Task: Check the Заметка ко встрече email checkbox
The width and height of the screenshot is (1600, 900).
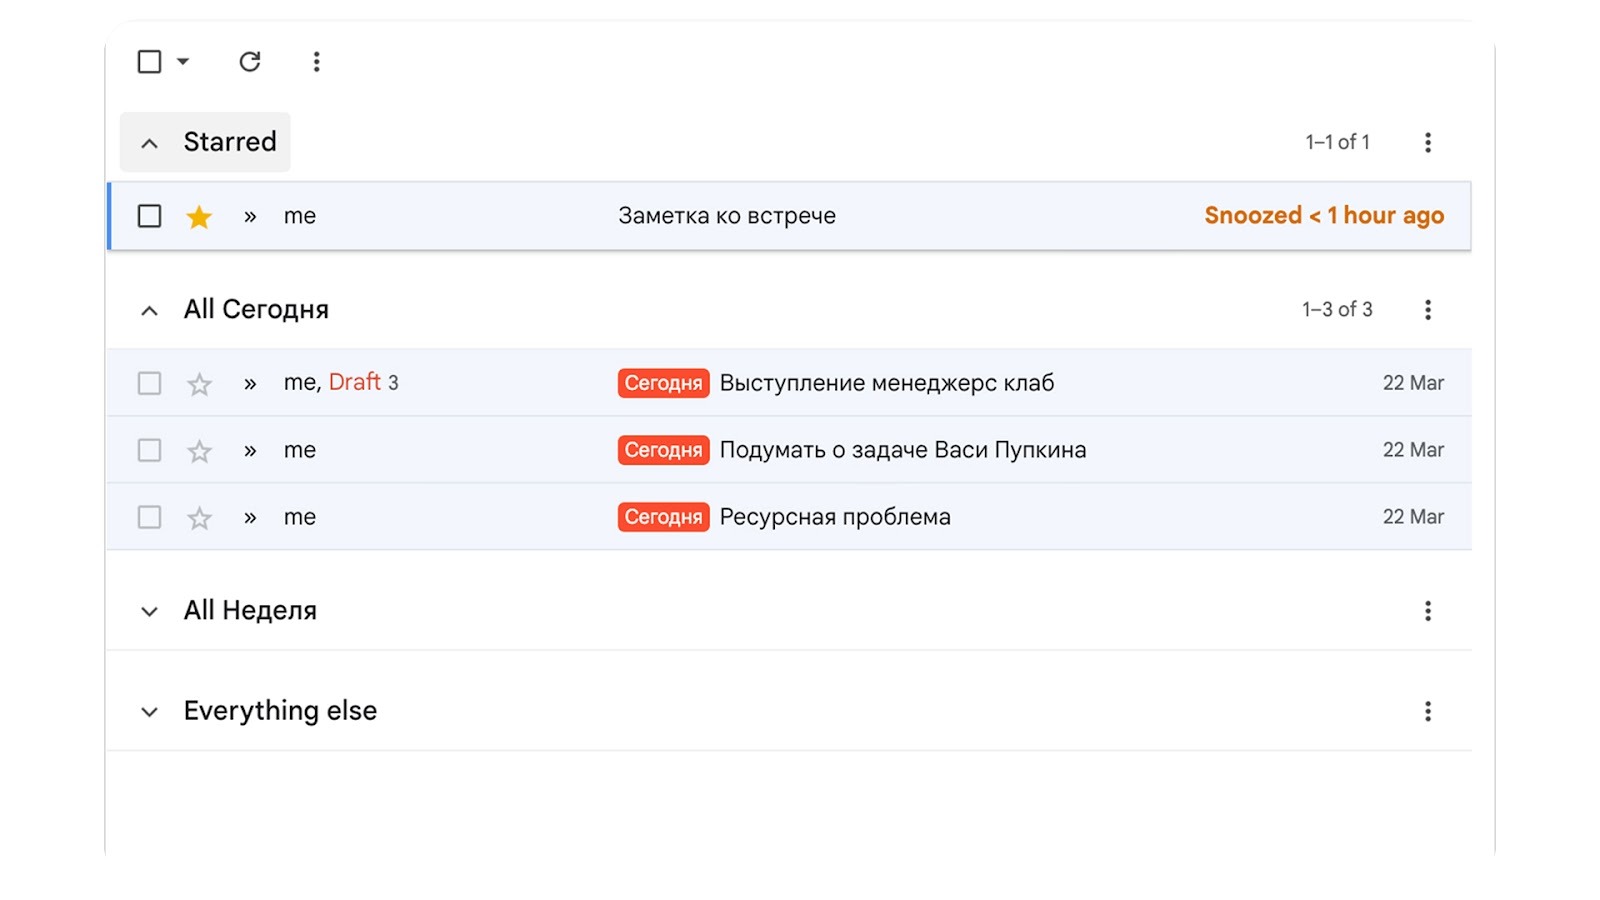Action: (x=148, y=215)
